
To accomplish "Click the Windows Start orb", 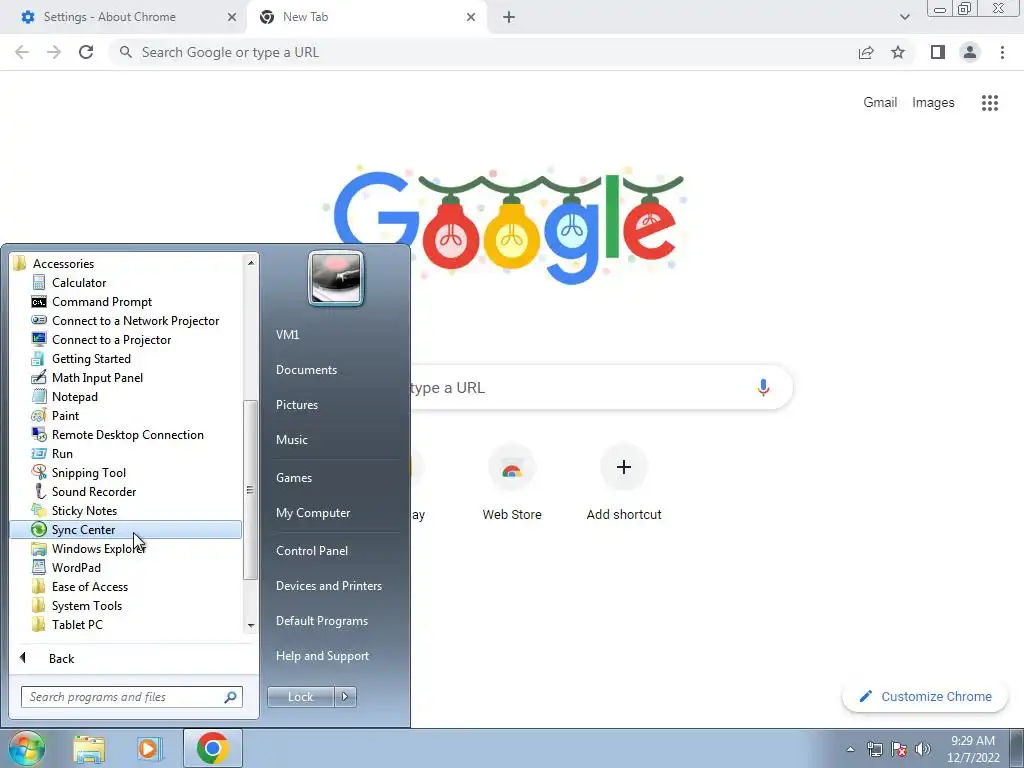I will tap(26, 748).
